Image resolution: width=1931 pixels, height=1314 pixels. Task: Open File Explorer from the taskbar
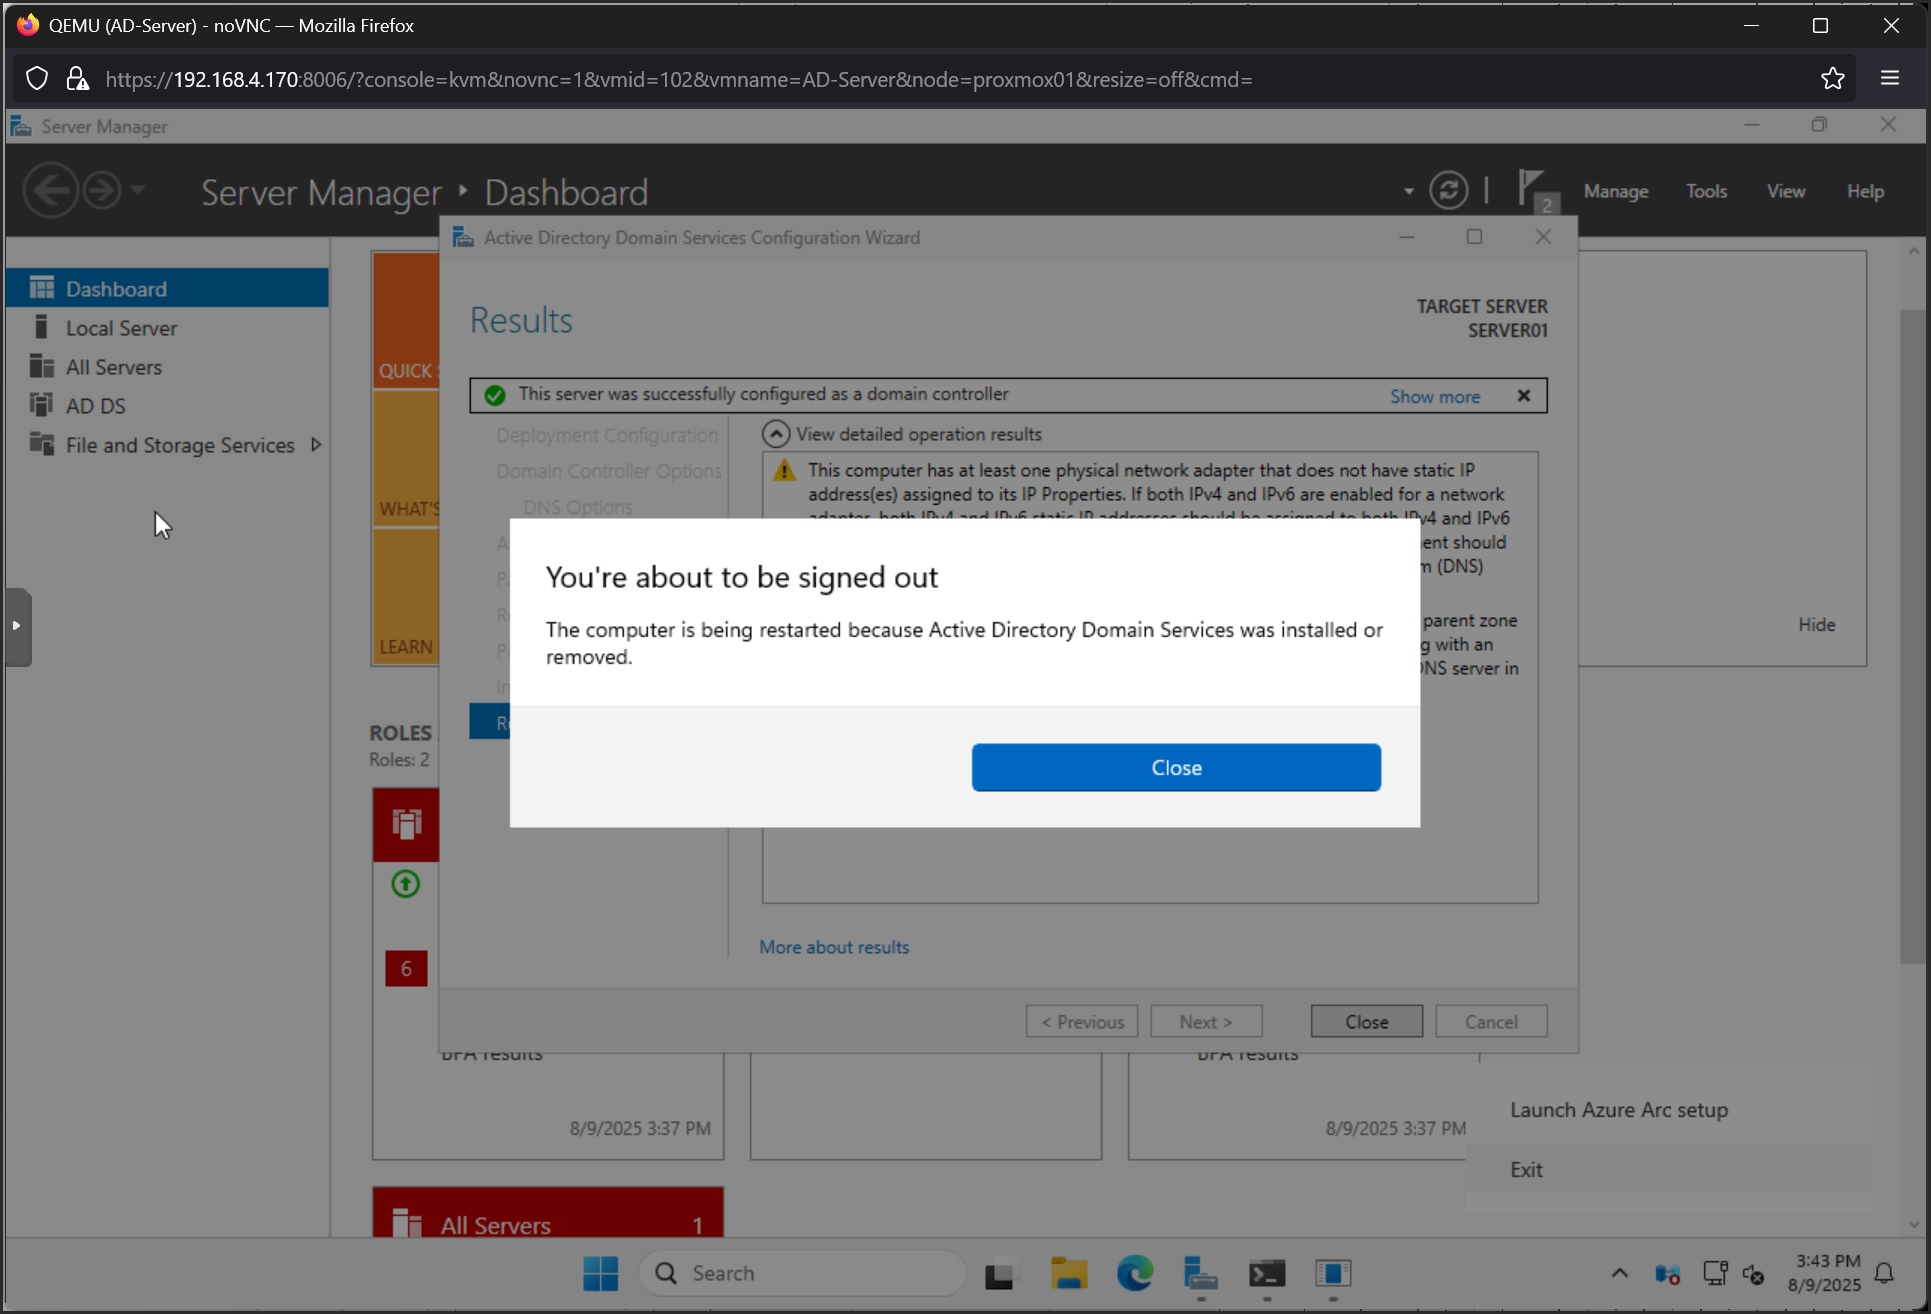coord(1068,1273)
